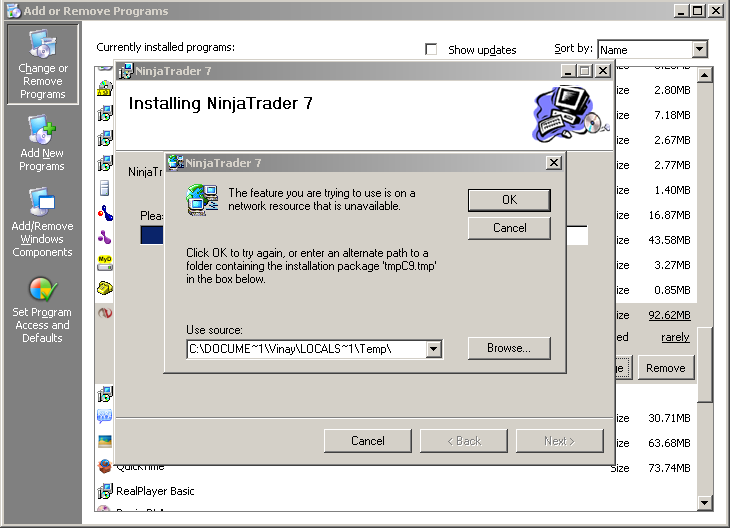Screen dimensions: 730x529
Task: Click the Next button in installer
Action: click(560, 441)
